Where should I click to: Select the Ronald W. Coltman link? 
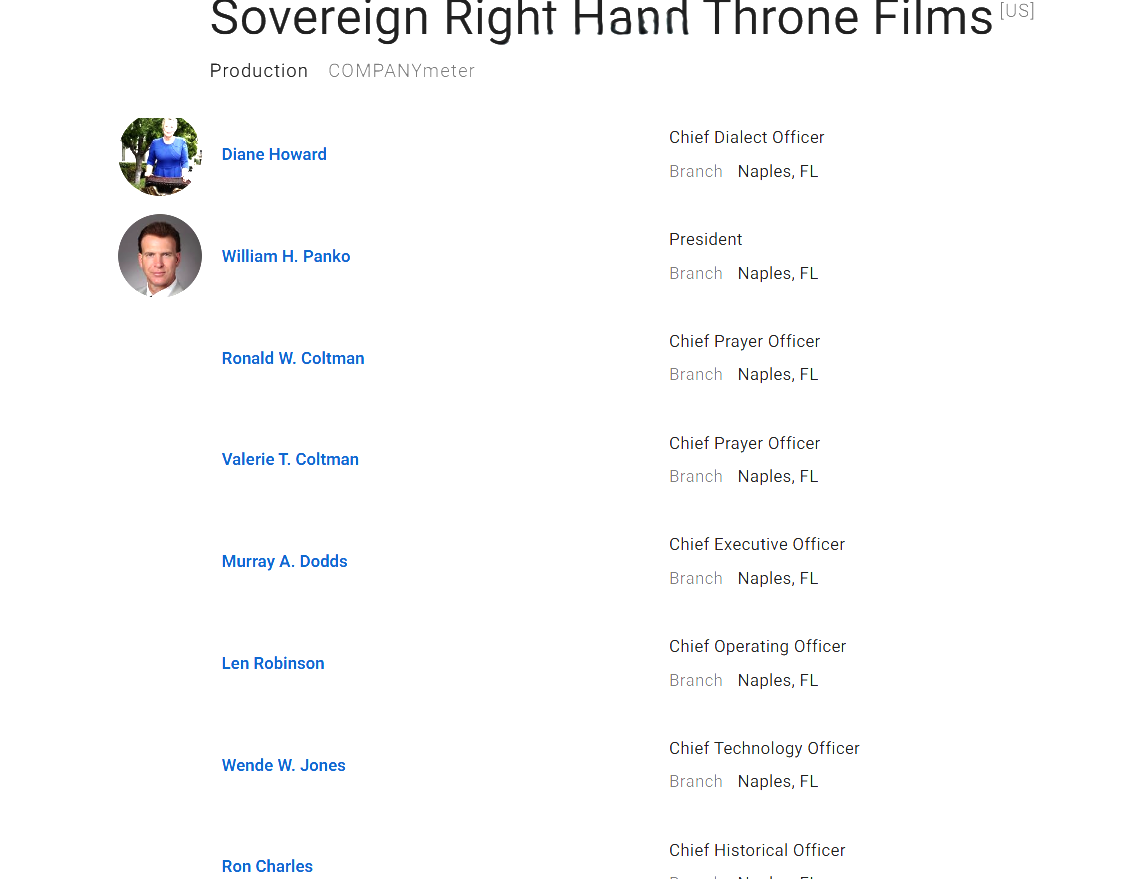[293, 359]
